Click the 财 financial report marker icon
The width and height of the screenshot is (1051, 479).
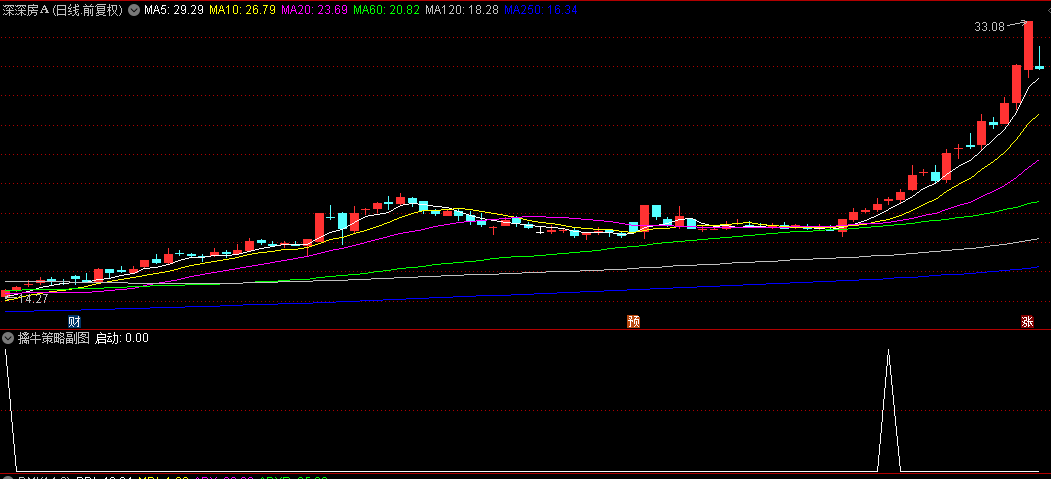(74, 322)
